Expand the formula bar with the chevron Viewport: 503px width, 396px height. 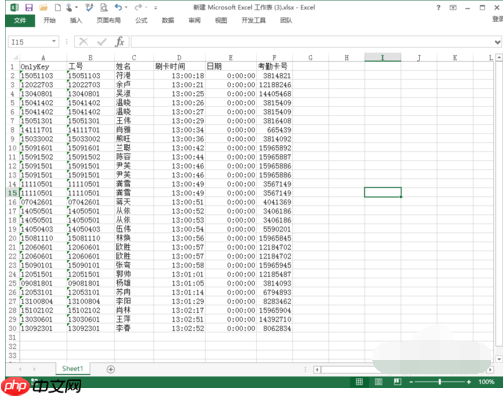click(x=497, y=42)
